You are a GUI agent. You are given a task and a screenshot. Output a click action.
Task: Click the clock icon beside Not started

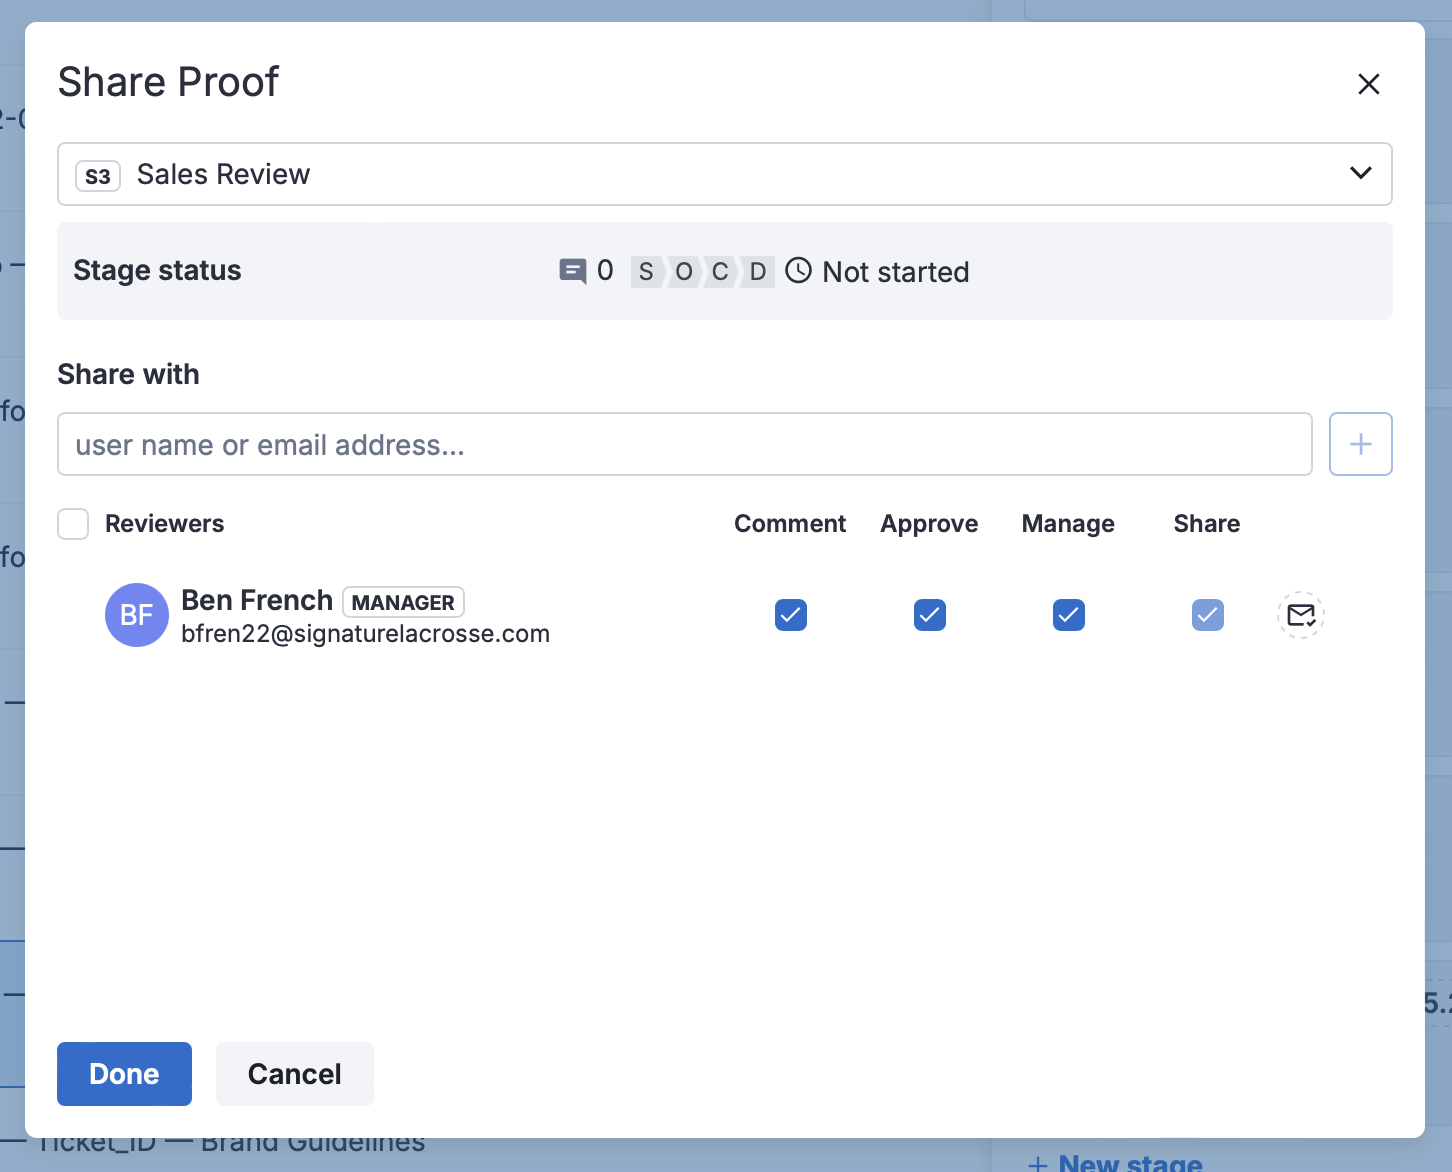[x=798, y=271]
